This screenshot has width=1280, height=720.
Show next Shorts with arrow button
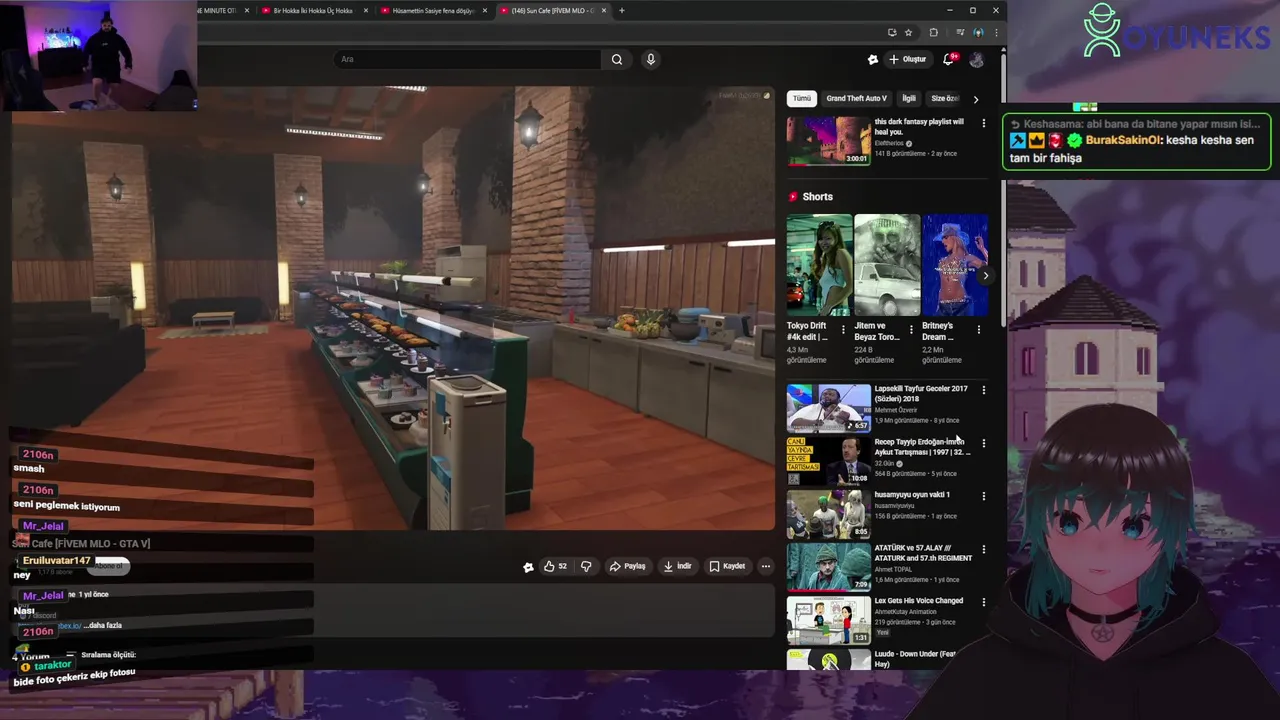[985, 276]
